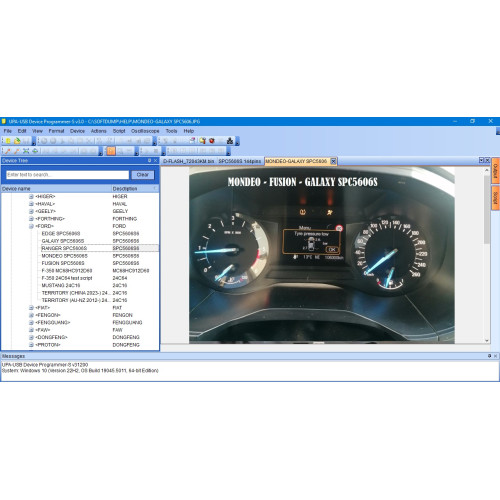Click the red bug toolbar icon
The width and height of the screenshot is (500, 500).
212,141
